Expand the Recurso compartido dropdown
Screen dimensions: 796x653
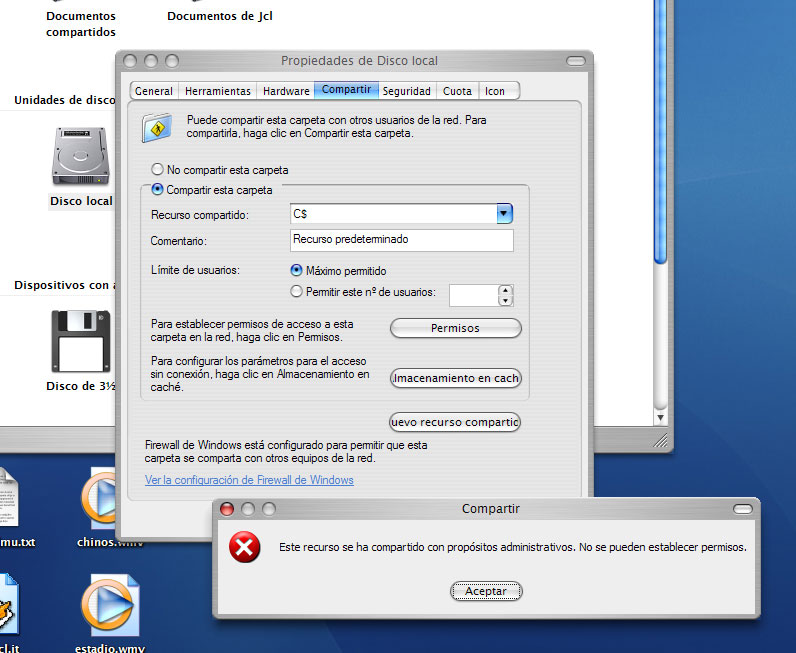point(505,214)
